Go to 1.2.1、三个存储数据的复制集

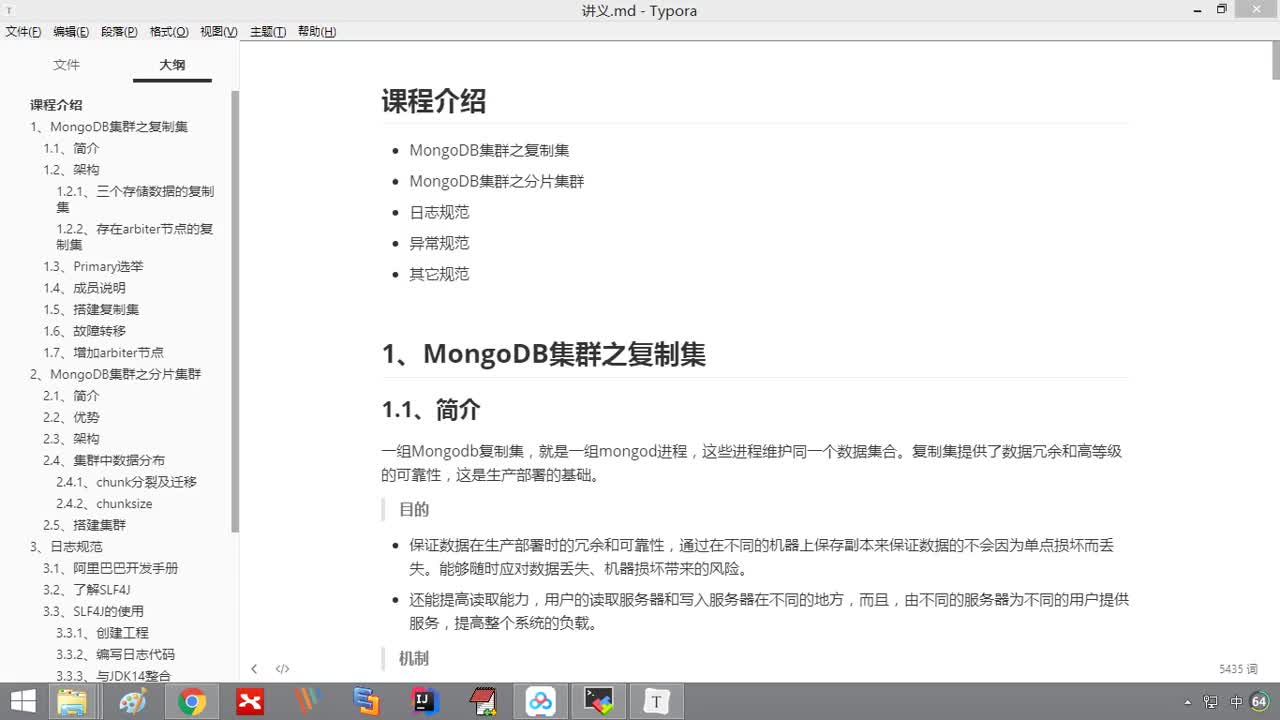(x=135, y=199)
